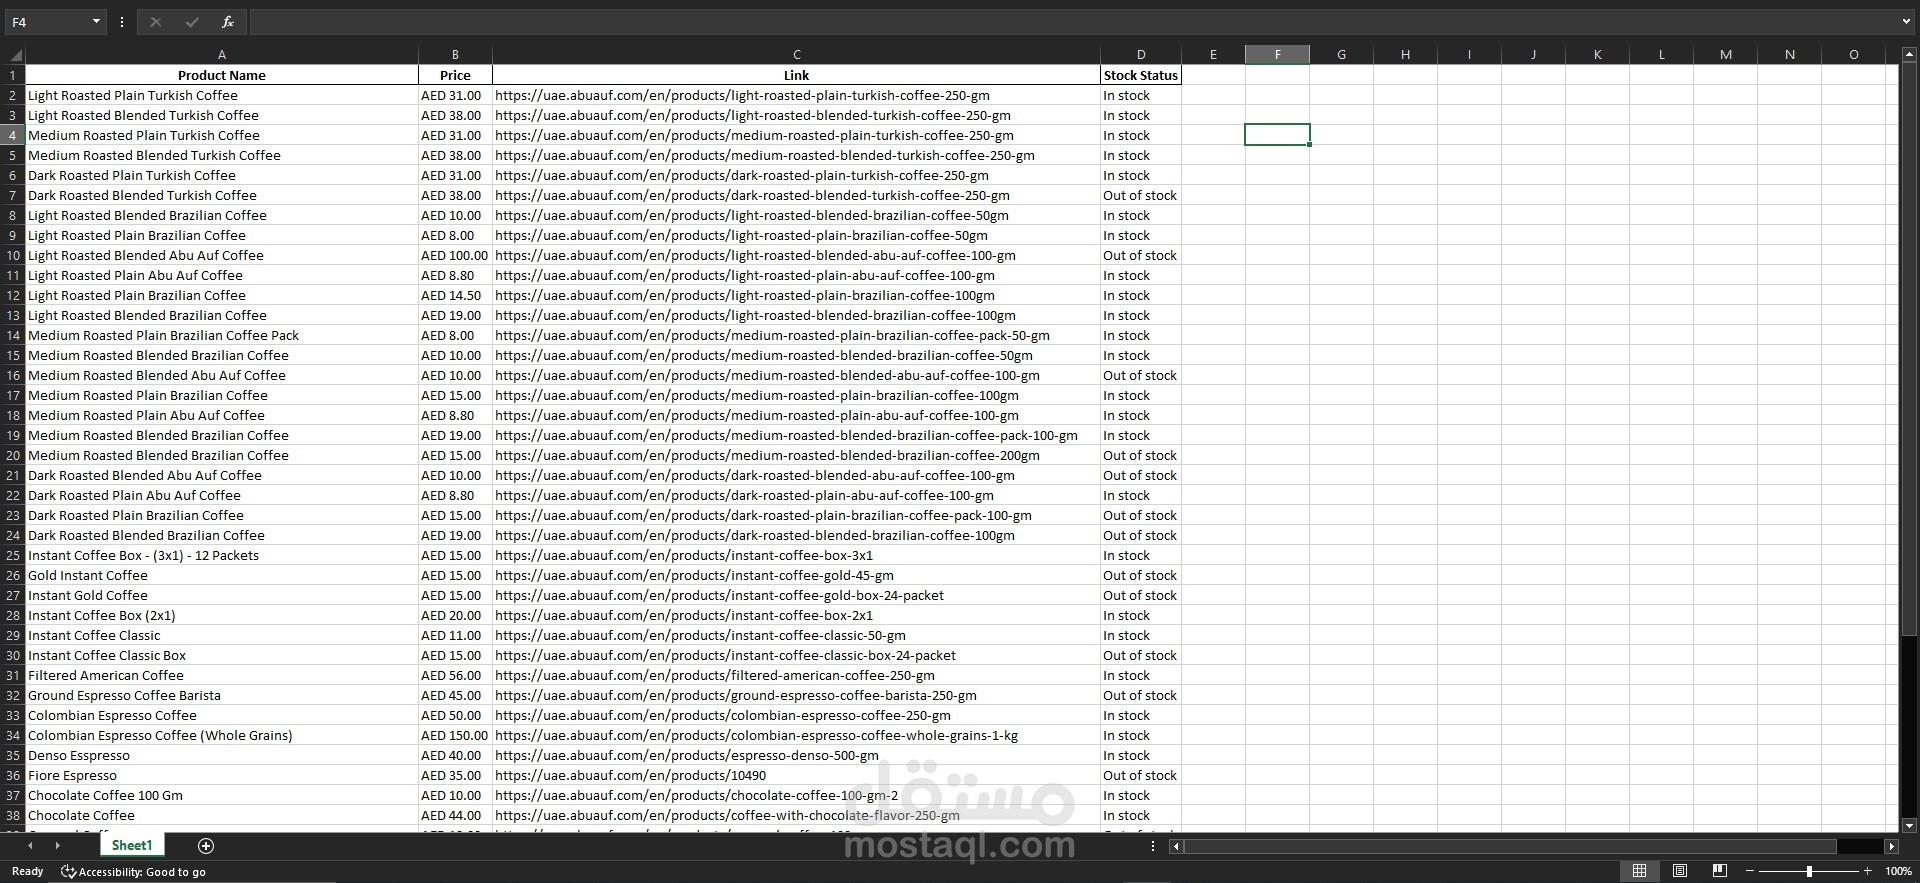Click the vertical scrollbar up arrow
The height and width of the screenshot is (883, 1920).
1909,54
